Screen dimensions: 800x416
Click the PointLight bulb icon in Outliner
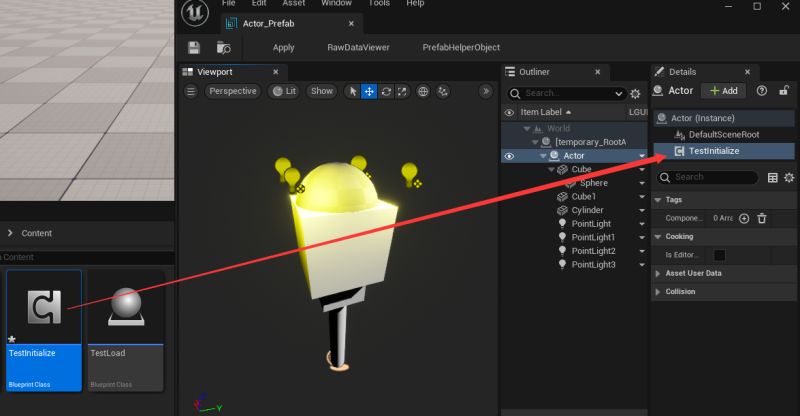click(x=562, y=224)
